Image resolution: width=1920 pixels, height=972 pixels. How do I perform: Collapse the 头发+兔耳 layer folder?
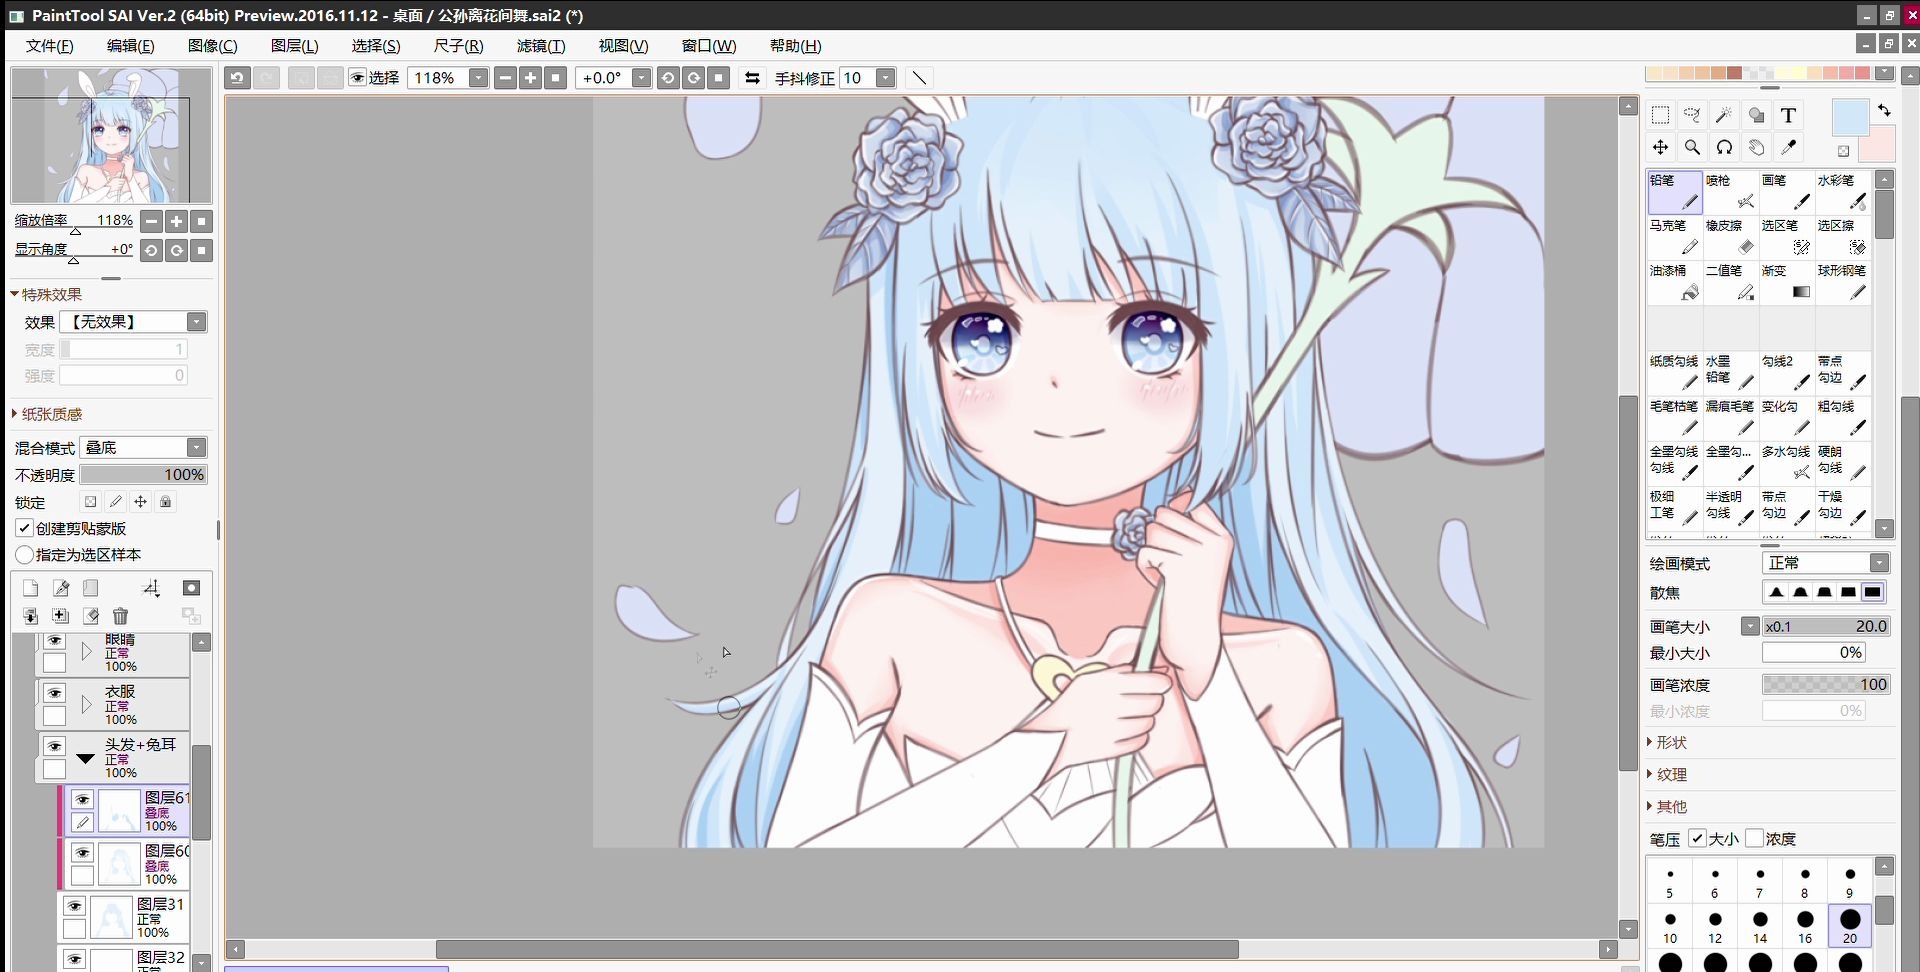click(86, 758)
